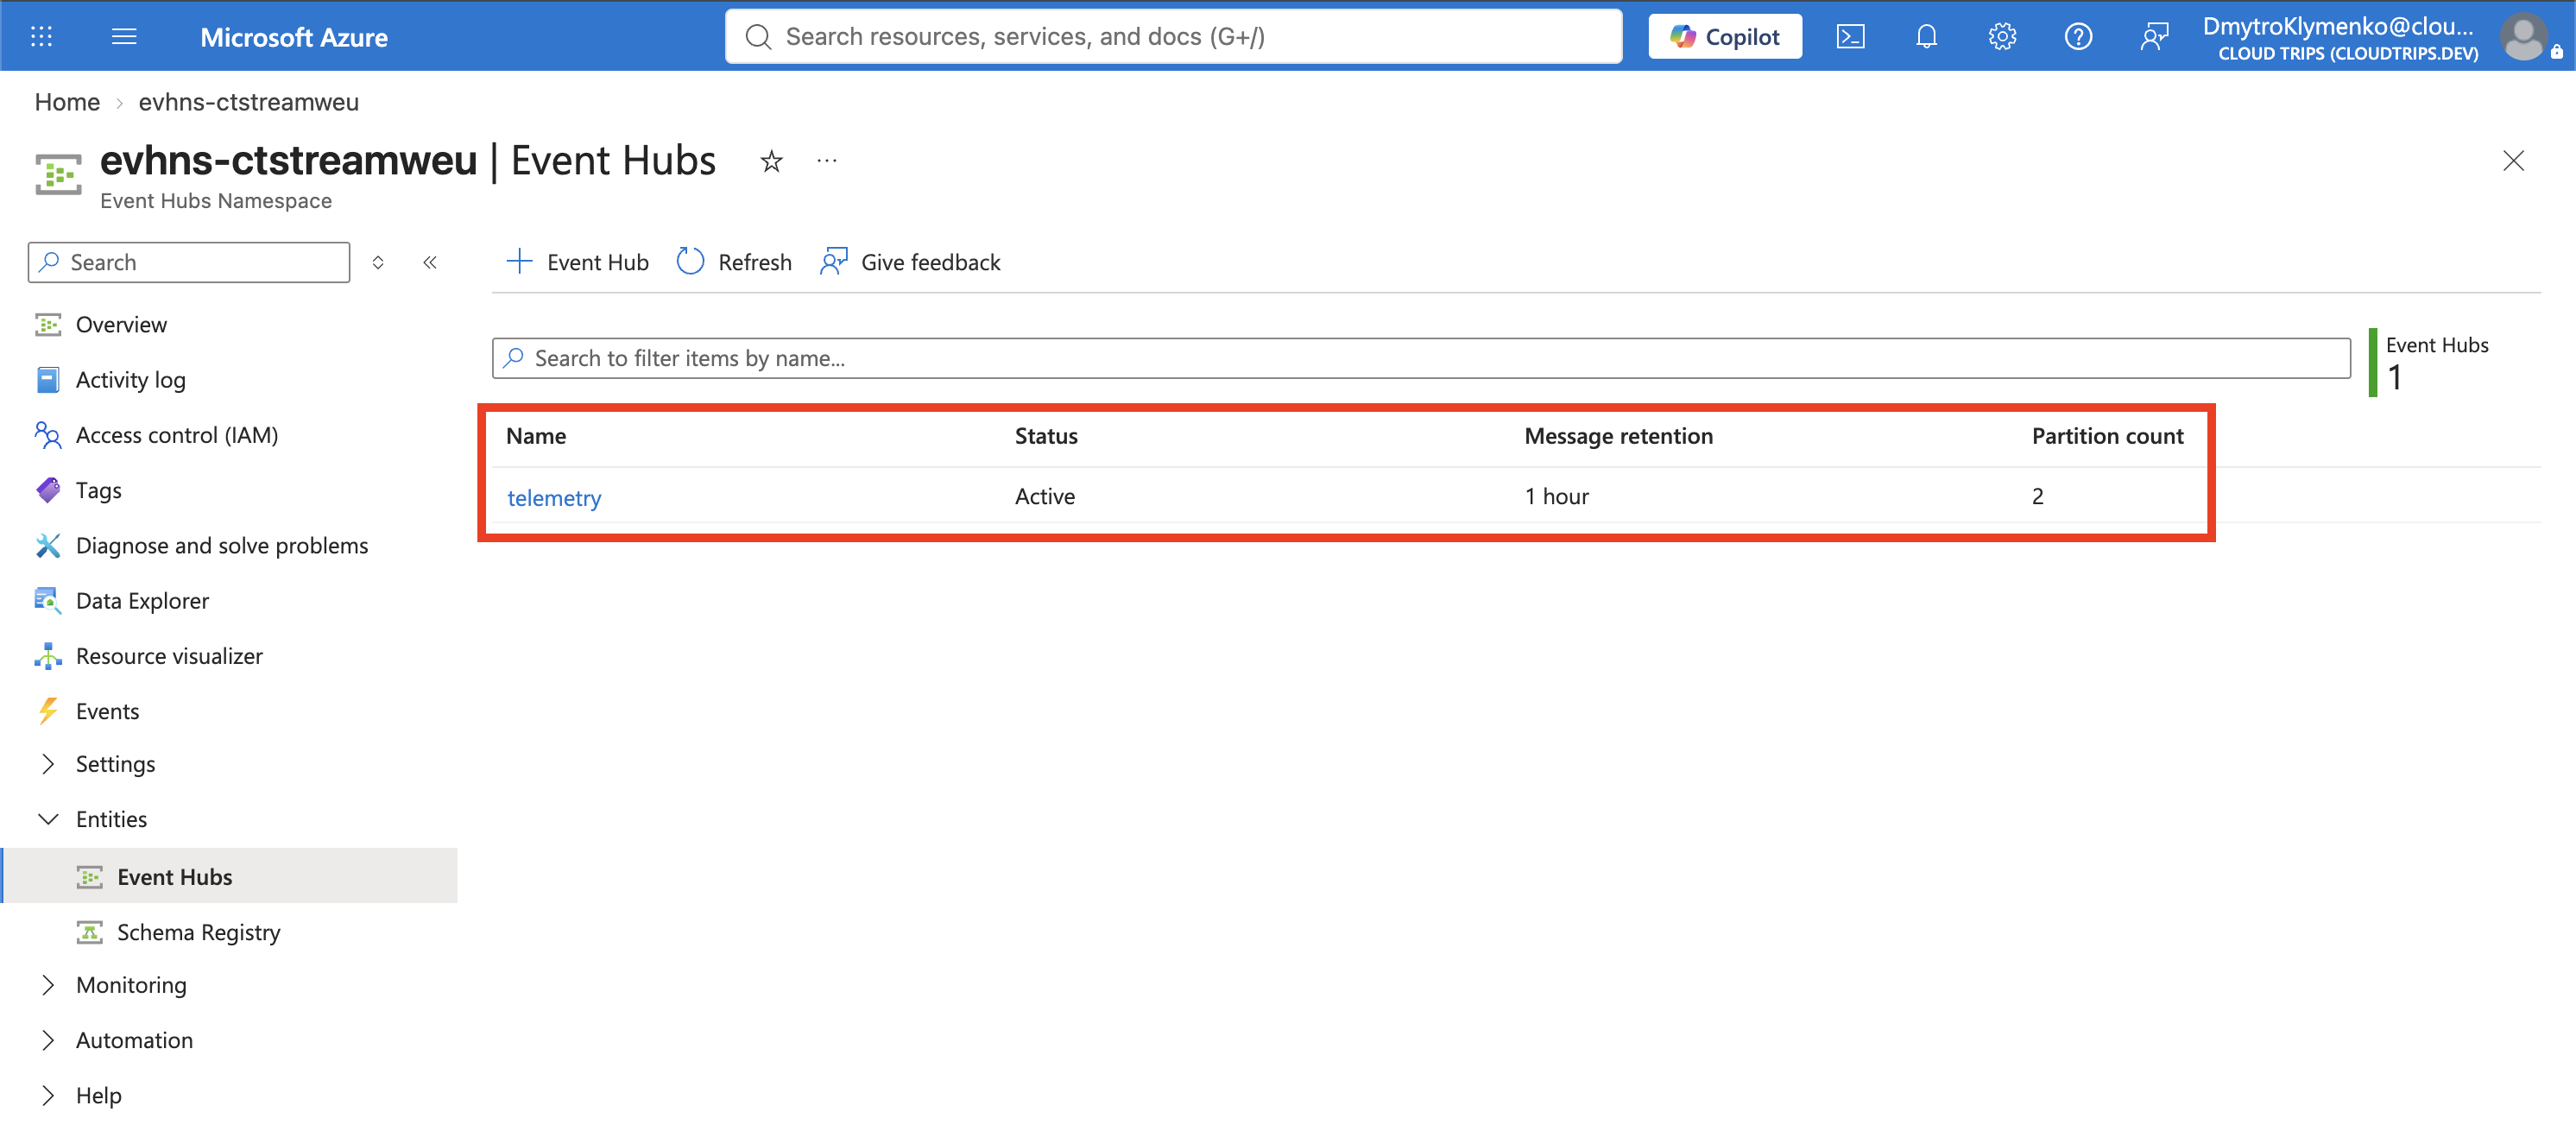Focus the global search resources box

pos(1173,37)
